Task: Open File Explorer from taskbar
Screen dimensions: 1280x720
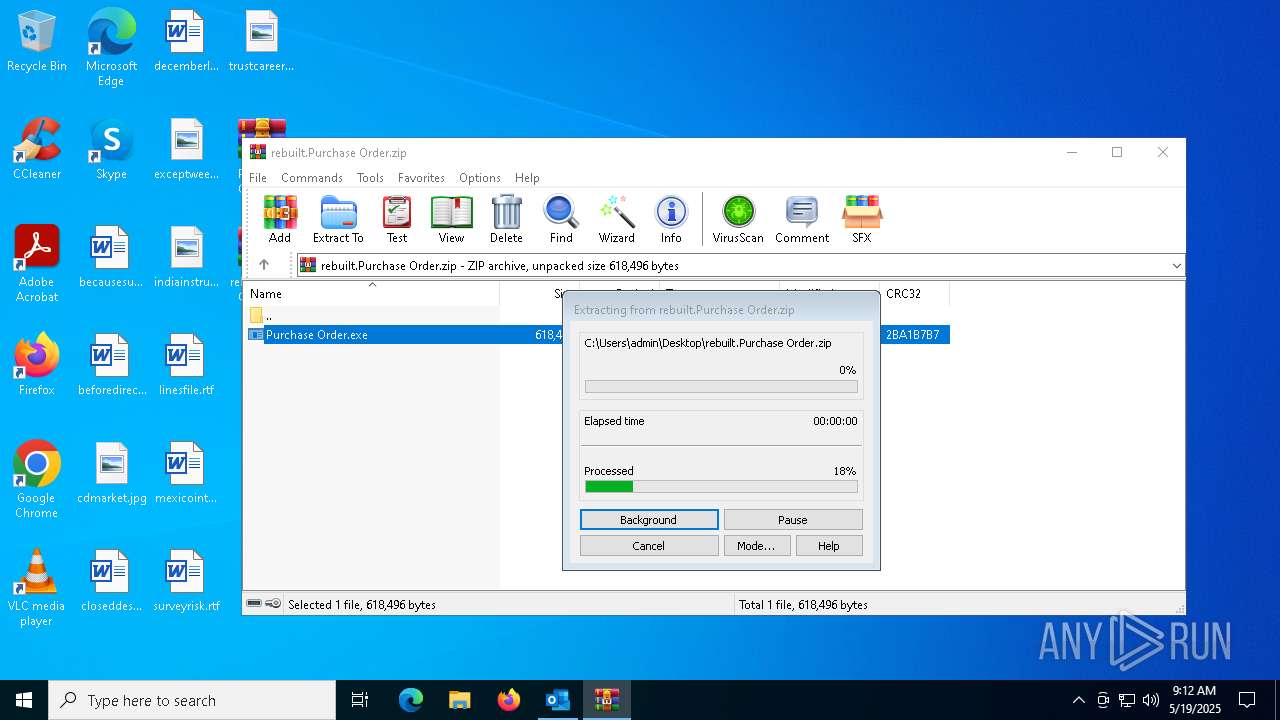Action: pyautogui.click(x=459, y=700)
